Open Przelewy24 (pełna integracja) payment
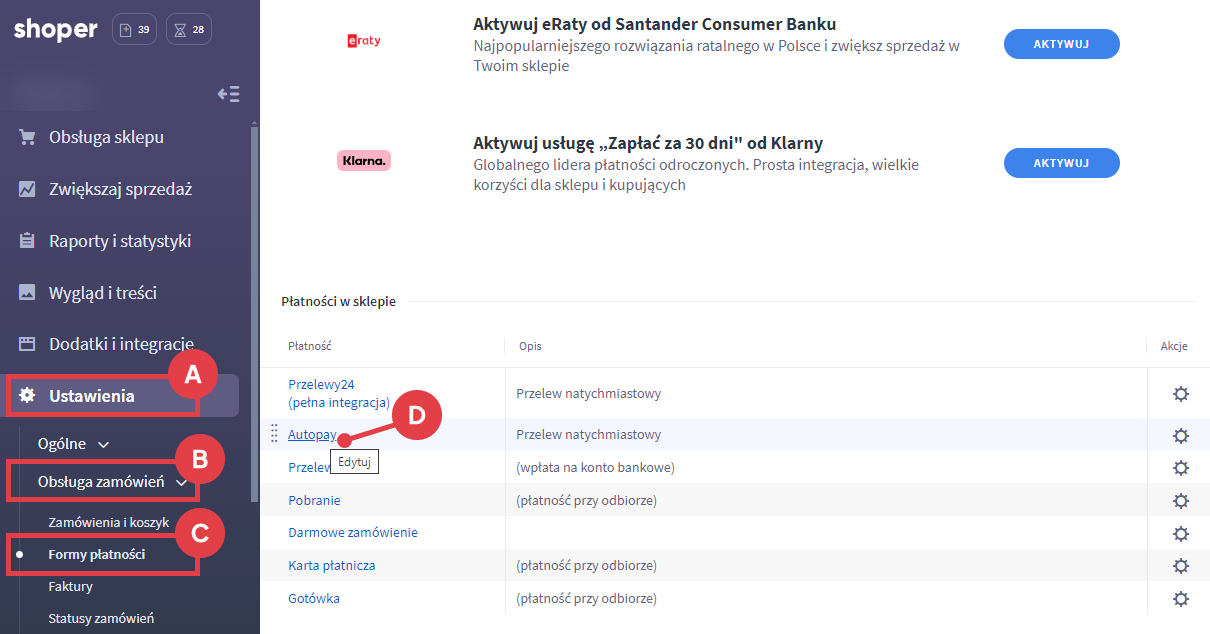Viewport: 1210px width, 634px height. pyautogui.click(x=338, y=393)
